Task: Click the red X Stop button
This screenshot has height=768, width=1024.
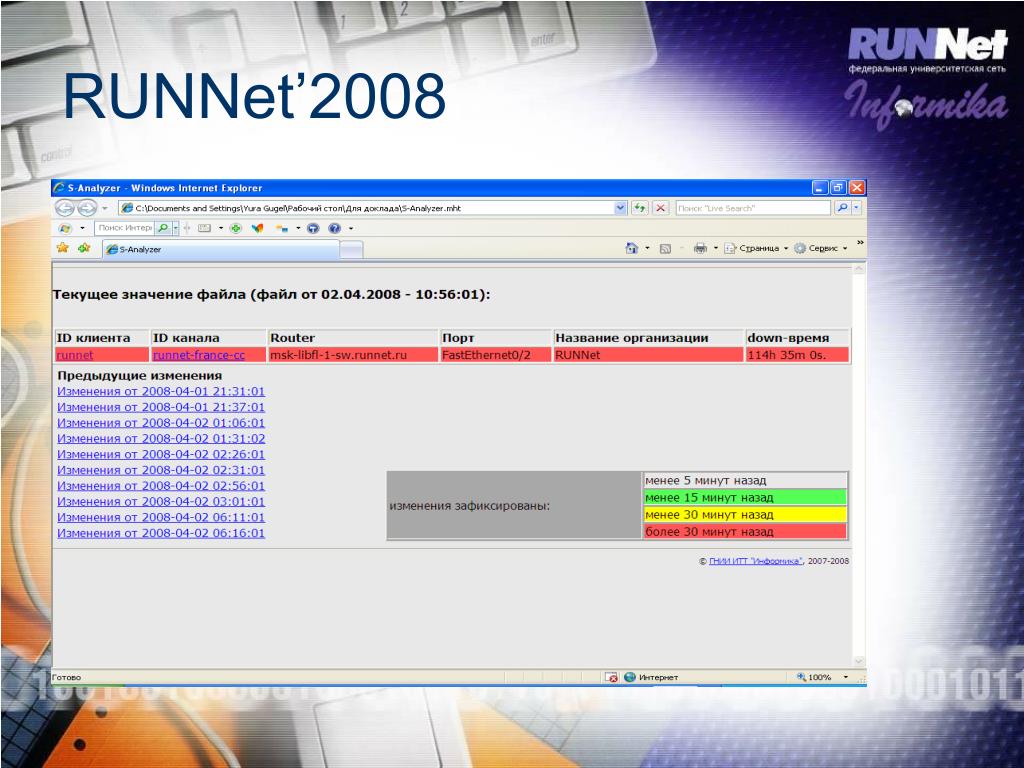Action: coord(661,208)
